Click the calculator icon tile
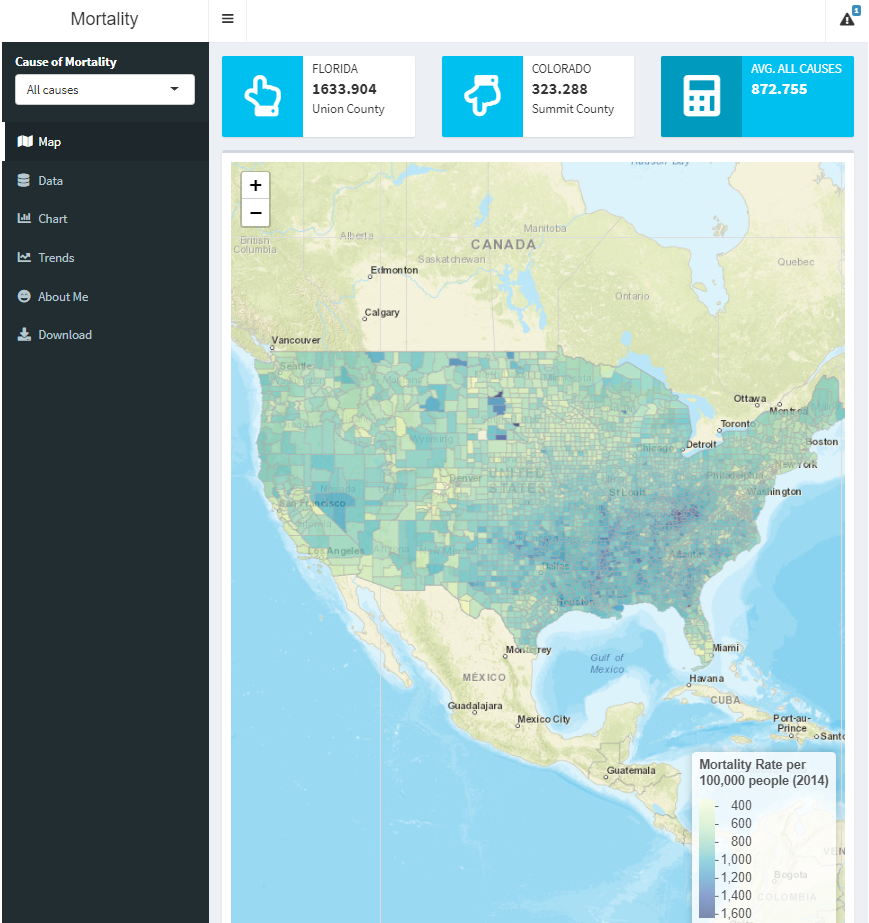Image resolution: width=869 pixels, height=923 pixels. click(701, 96)
